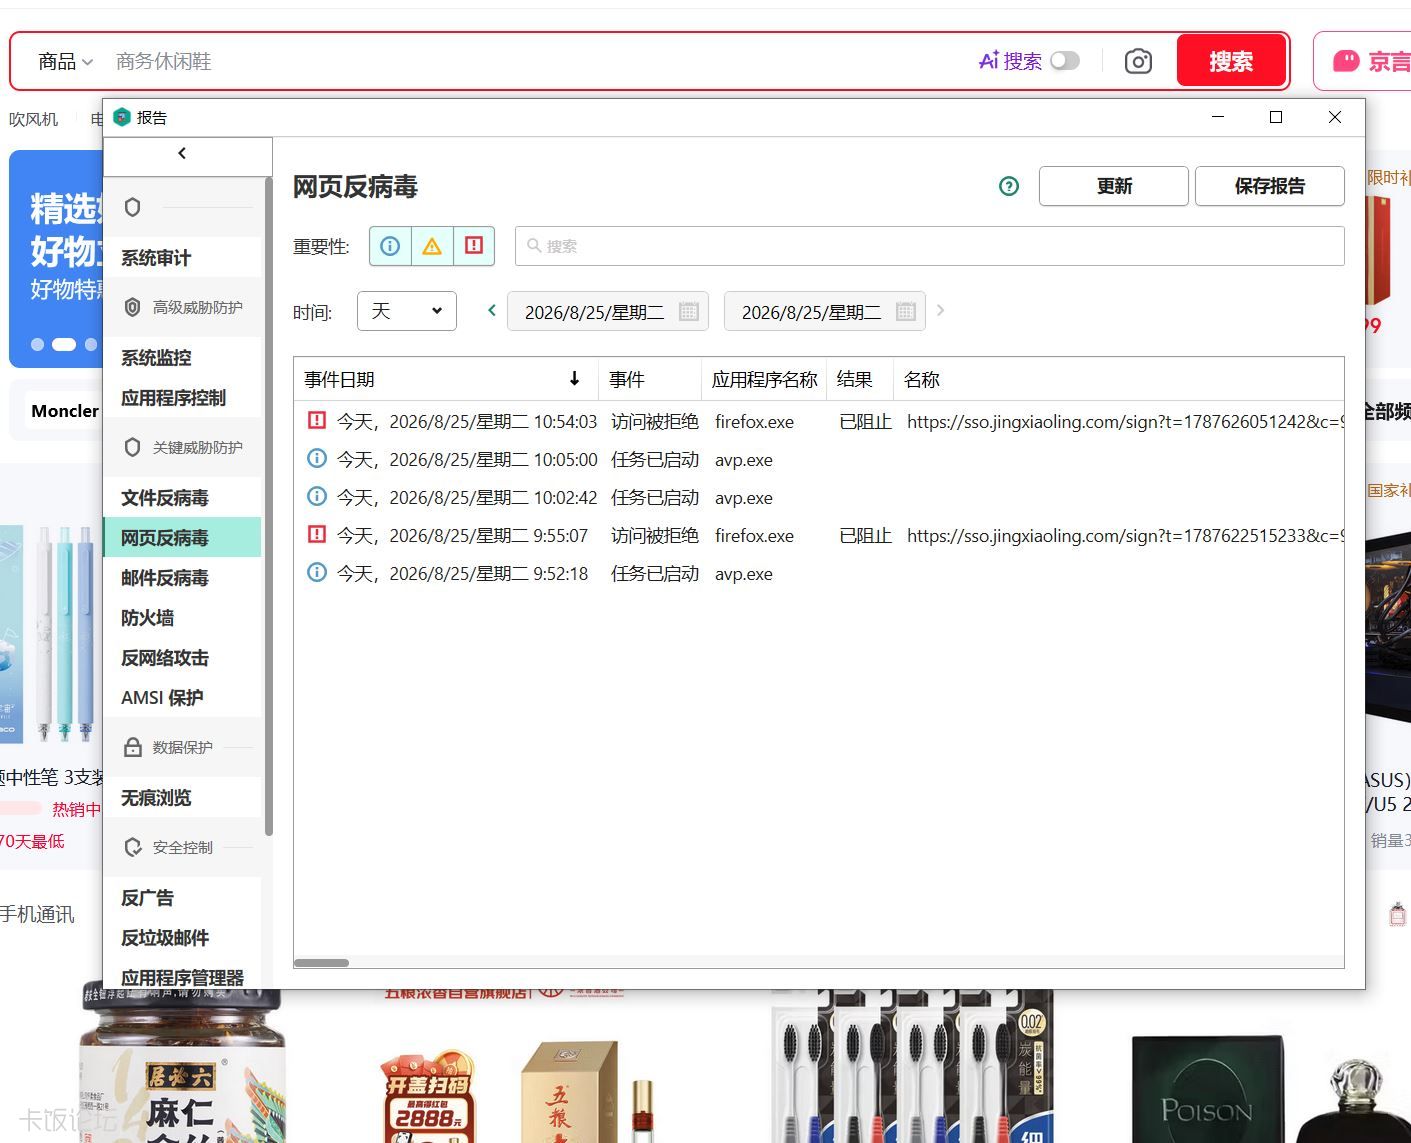The image size is (1411, 1143).
Task: Click the red alert icon for 10:54:03 event
Action: 317,421
